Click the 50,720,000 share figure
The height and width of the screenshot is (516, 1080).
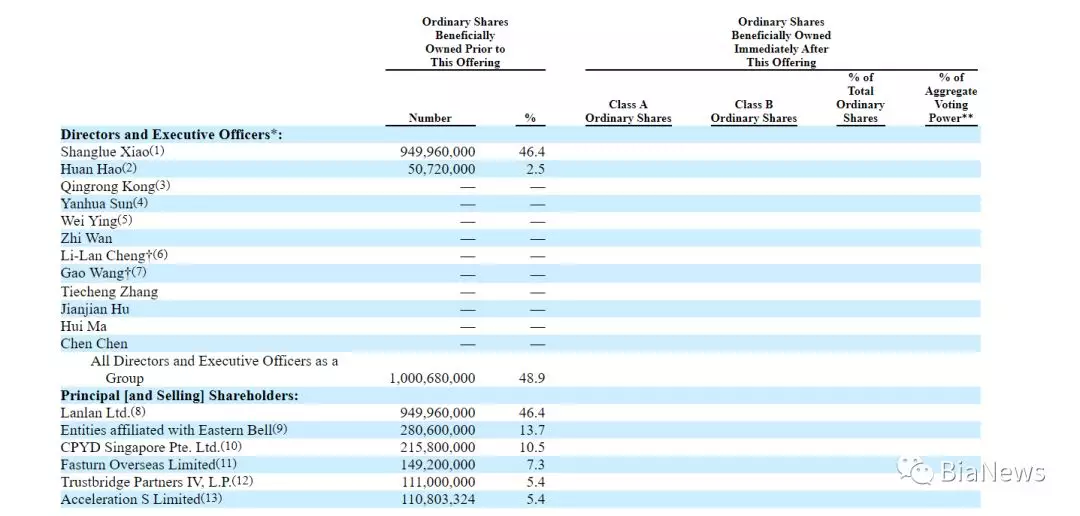pos(441,169)
